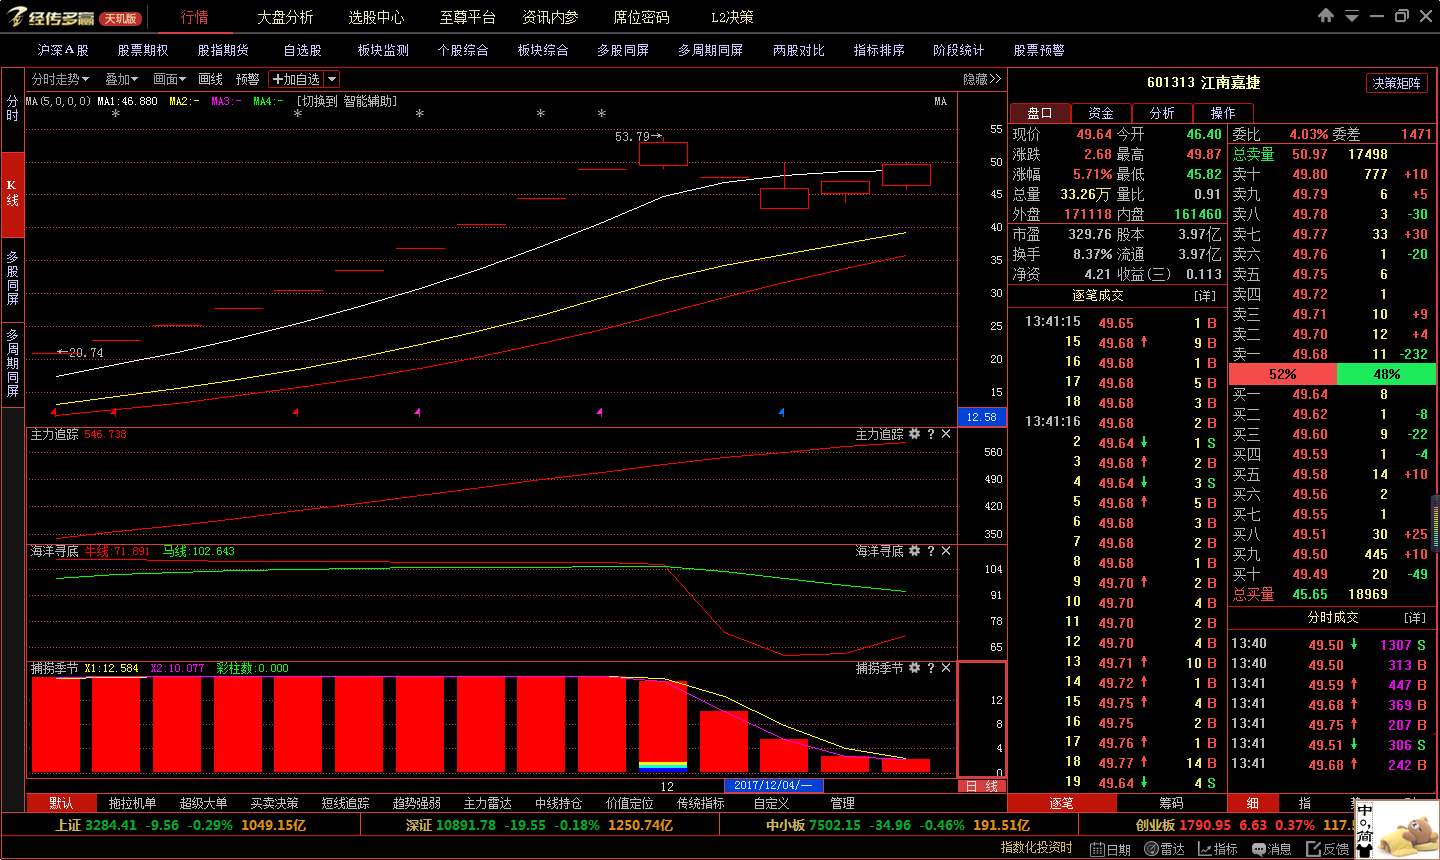1440x860 pixels.
Task: Select the 默认 indicator group tab
Action: coord(61,803)
